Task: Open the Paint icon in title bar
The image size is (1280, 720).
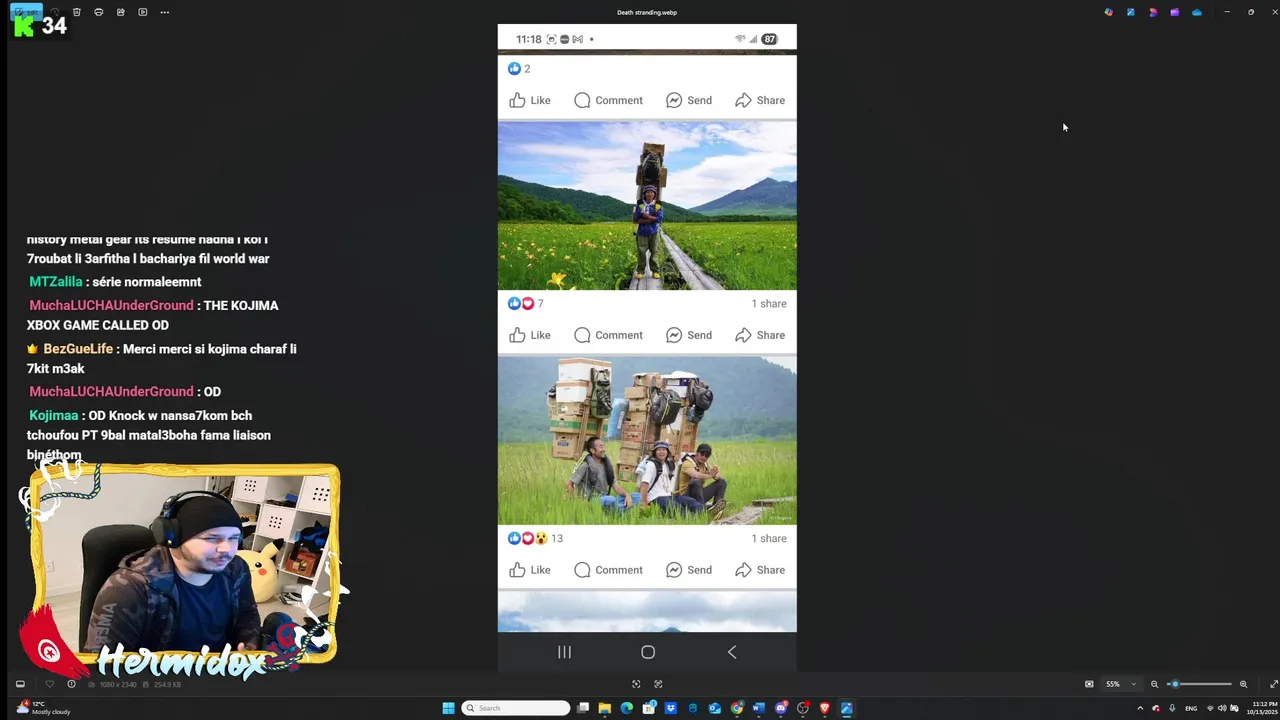Action: (1130, 12)
